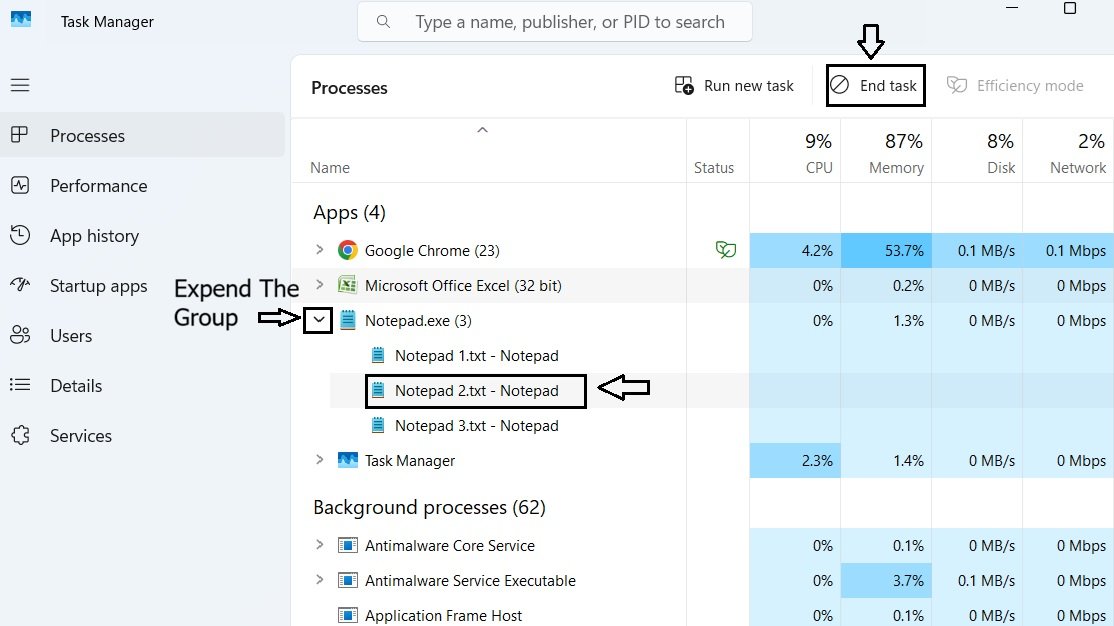
Task: Click the Efficiency mode leaf icon in toolbar
Action: [957, 85]
